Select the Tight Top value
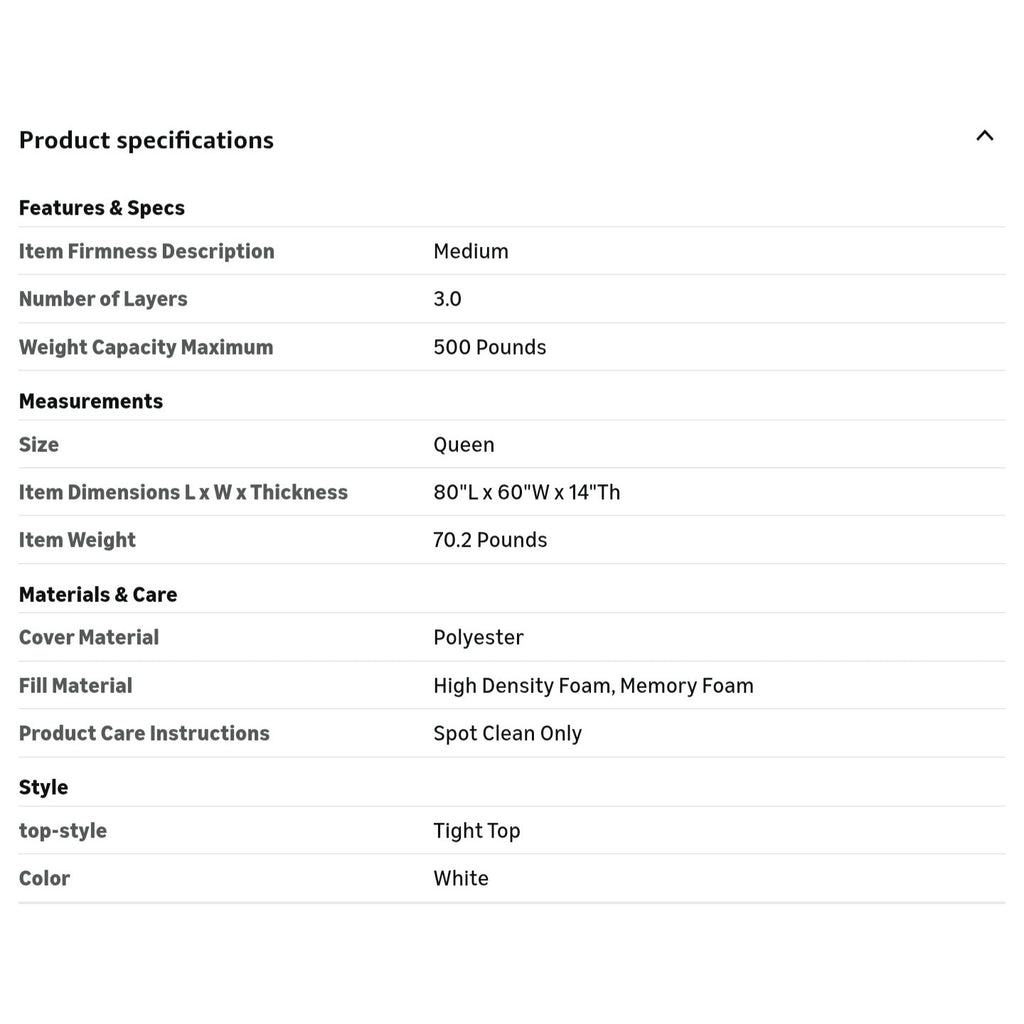The image size is (1024, 1024). [x=477, y=831]
